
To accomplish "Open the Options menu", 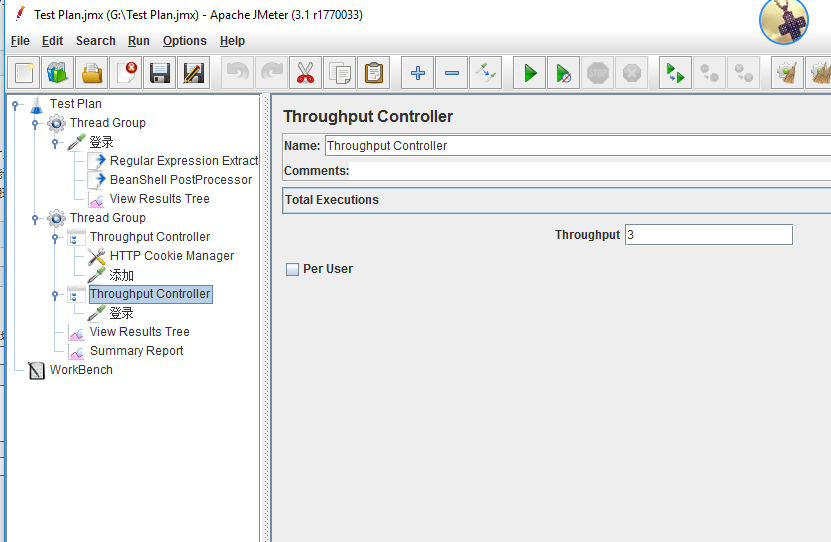I will pos(184,41).
